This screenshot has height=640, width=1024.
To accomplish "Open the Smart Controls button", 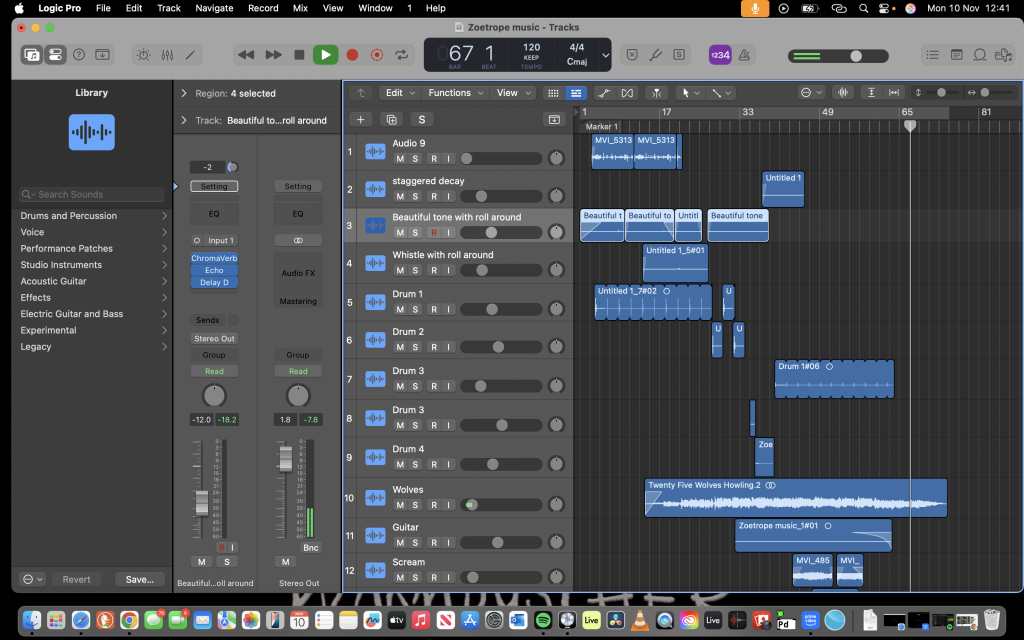I will (x=143, y=55).
